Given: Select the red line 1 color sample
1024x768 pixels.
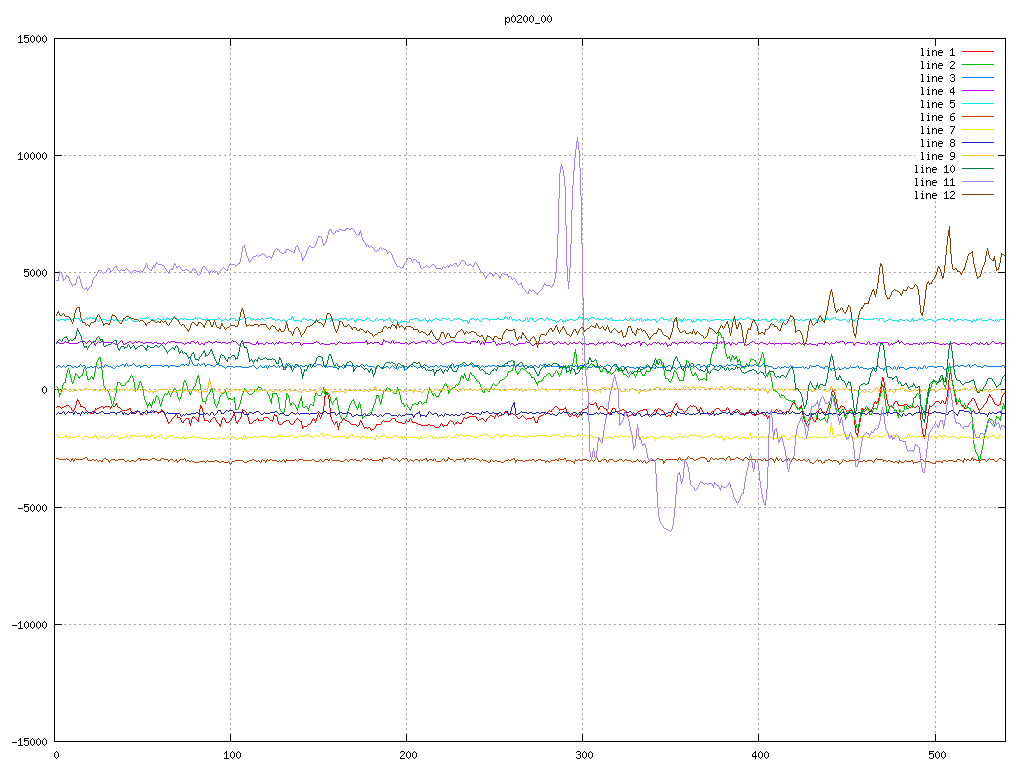Looking at the screenshot, I should [x=978, y=52].
